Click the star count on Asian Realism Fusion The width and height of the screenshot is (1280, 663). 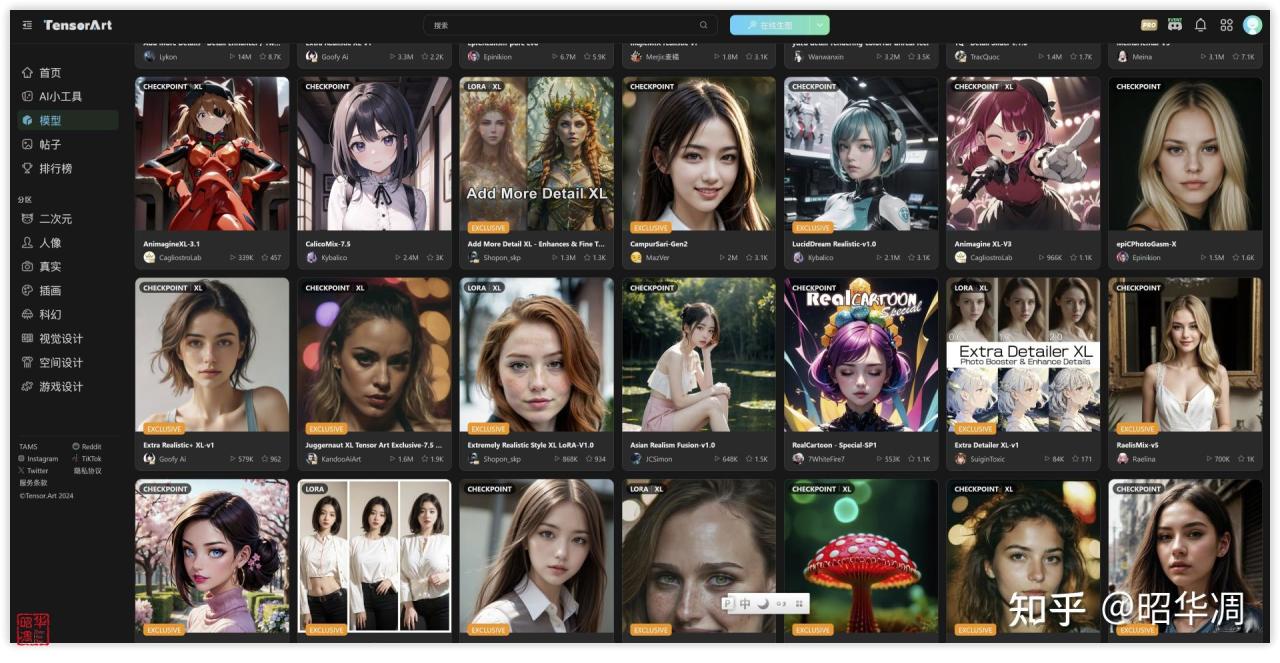757,459
